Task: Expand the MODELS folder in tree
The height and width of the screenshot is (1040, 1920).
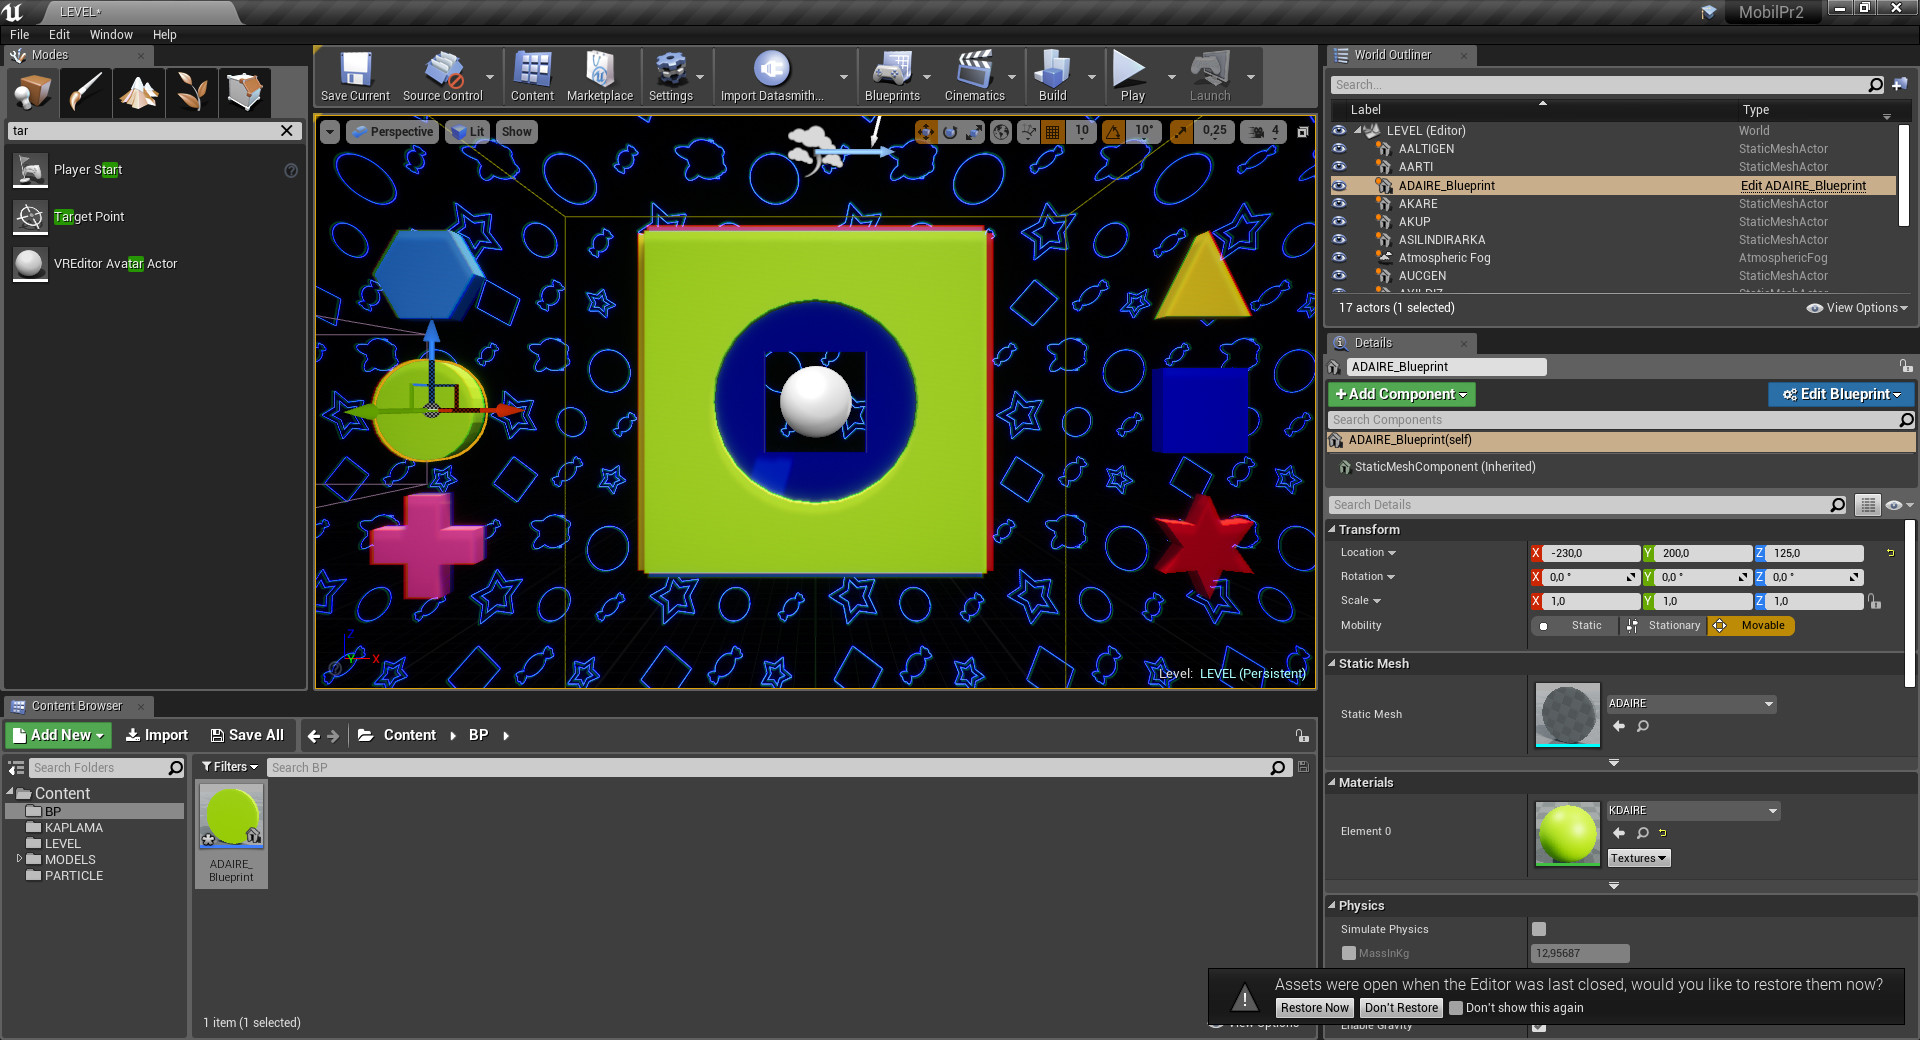Action: click(x=19, y=859)
